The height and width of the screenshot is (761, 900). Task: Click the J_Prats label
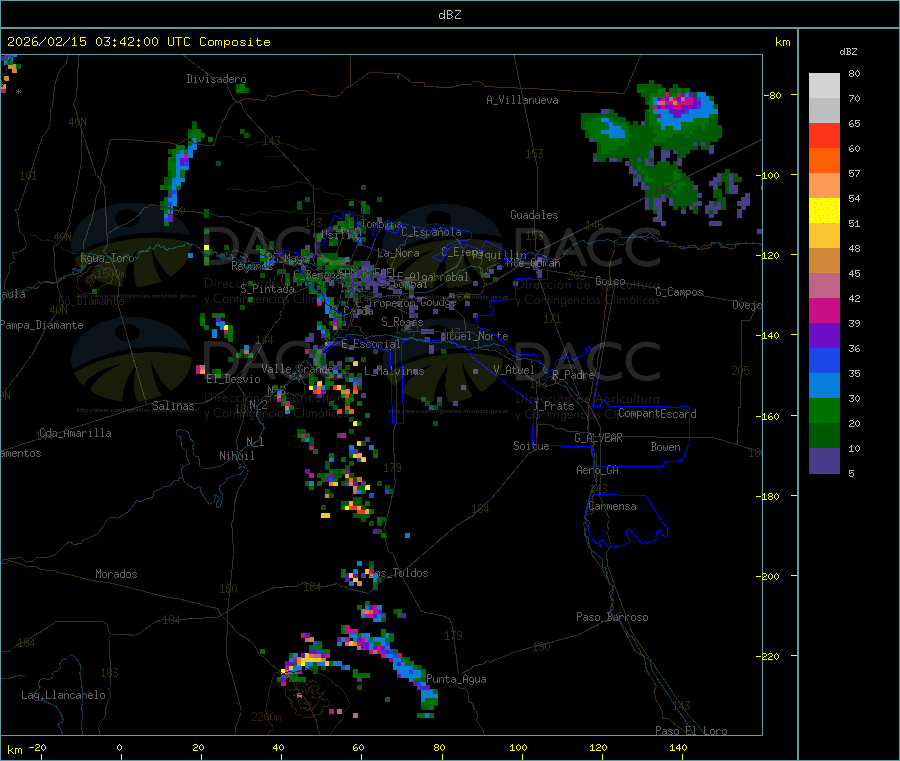[552, 406]
